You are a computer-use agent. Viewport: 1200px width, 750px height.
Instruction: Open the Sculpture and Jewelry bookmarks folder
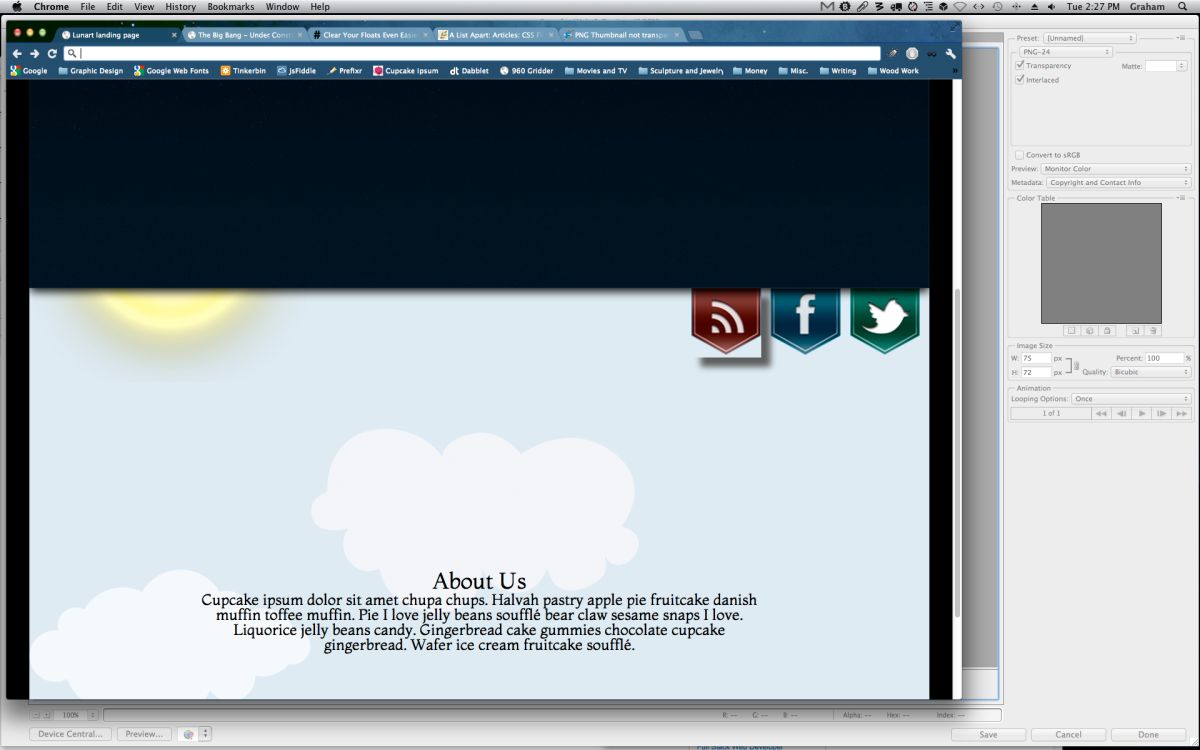(x=680, y=71)
